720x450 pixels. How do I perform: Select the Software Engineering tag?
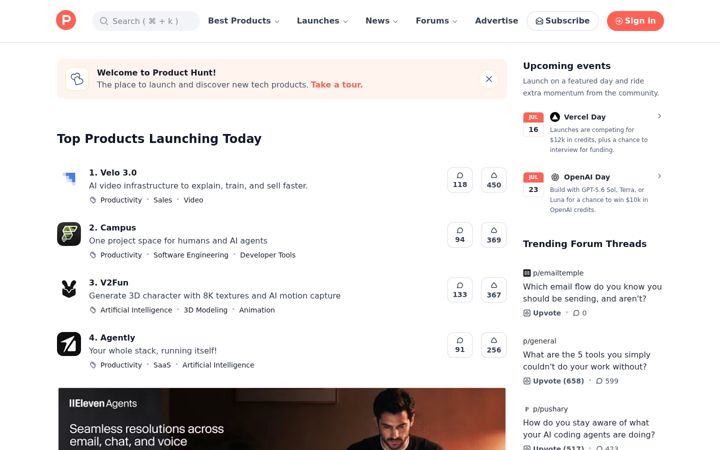[x=191, y=255]
